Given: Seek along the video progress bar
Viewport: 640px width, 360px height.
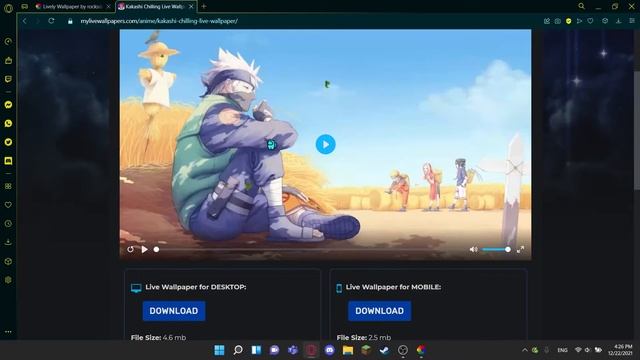Looking at the screenshot, I should [x=308, y=249].
